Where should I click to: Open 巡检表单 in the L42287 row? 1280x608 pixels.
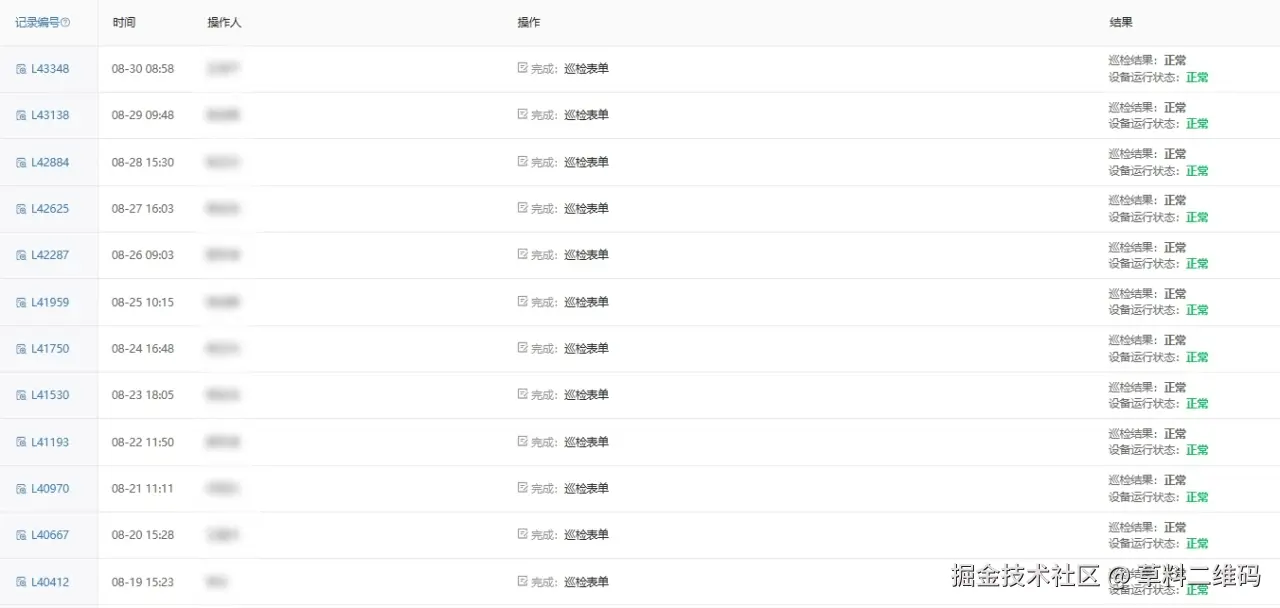coord(586,255)
